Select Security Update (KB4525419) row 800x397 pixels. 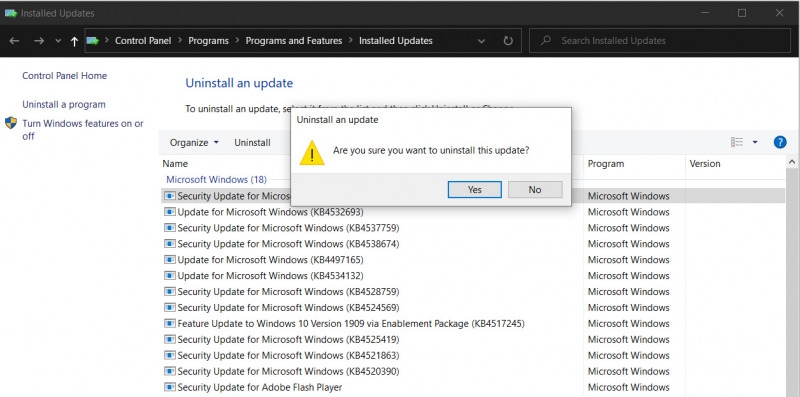473,339
